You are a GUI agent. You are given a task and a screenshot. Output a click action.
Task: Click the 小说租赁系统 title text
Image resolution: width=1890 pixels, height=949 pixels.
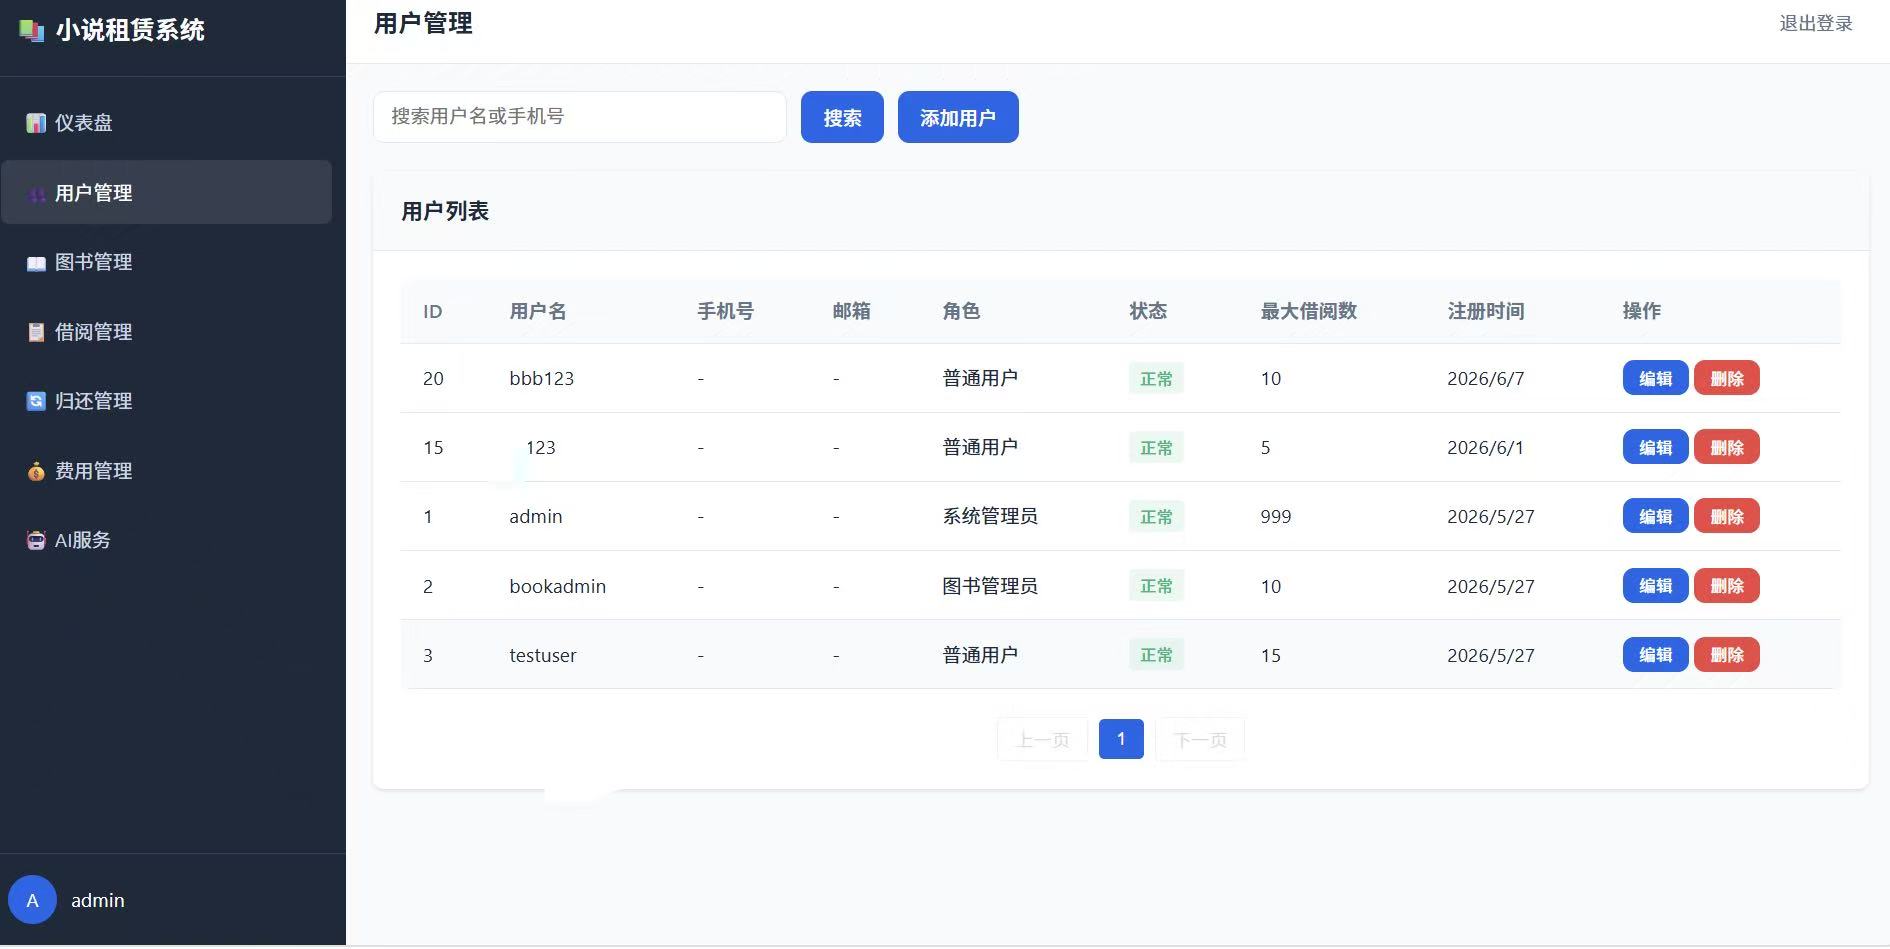[130, 30]
